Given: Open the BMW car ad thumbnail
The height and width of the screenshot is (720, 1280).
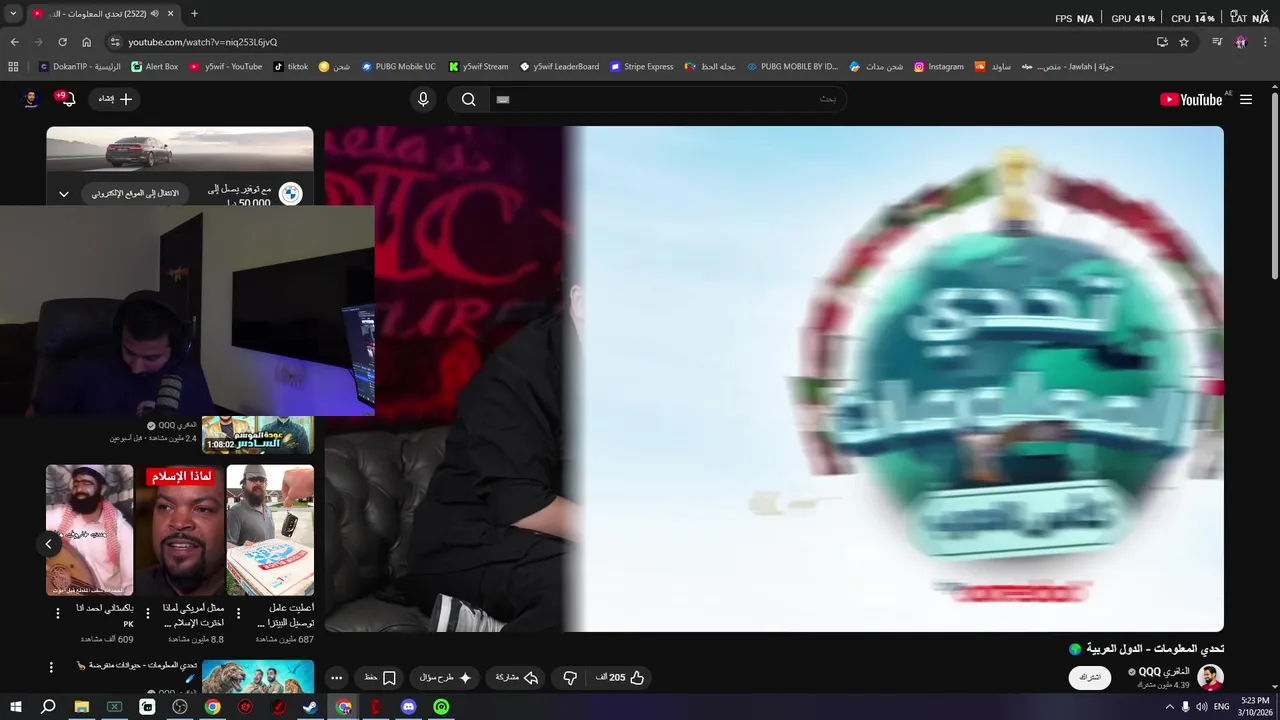Looking at the screenshot, I should (180, 149).
